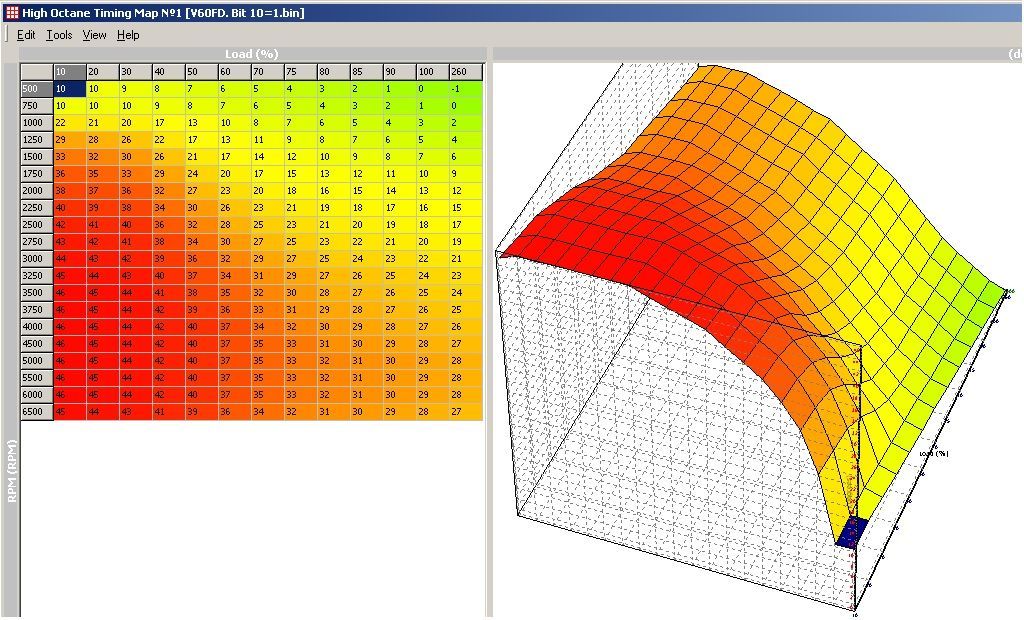
Task: Click the blank top-left corner table cell
Action: 37,72
